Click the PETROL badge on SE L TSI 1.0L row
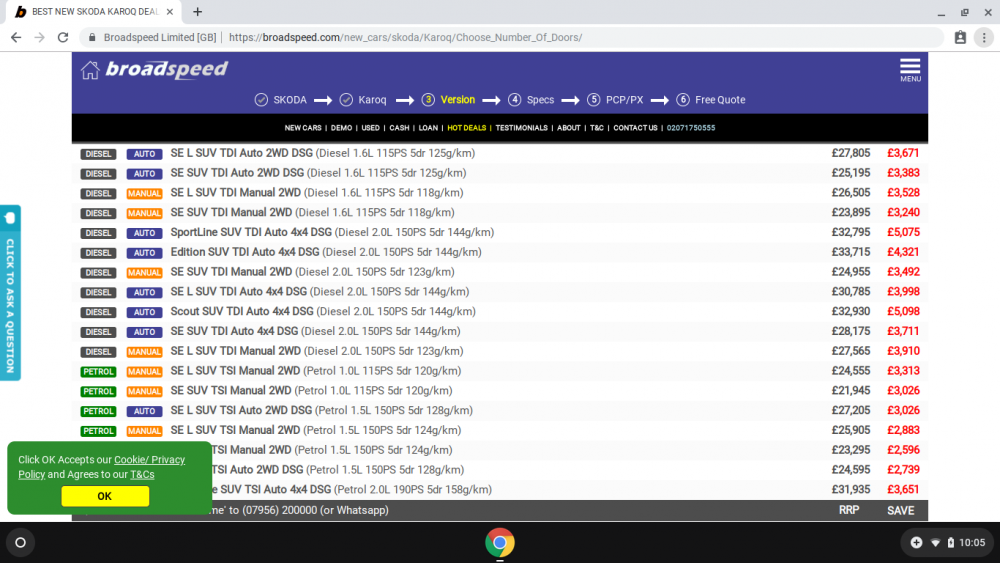This screenshot has width=1000, height=563. [x=98, y=371]
